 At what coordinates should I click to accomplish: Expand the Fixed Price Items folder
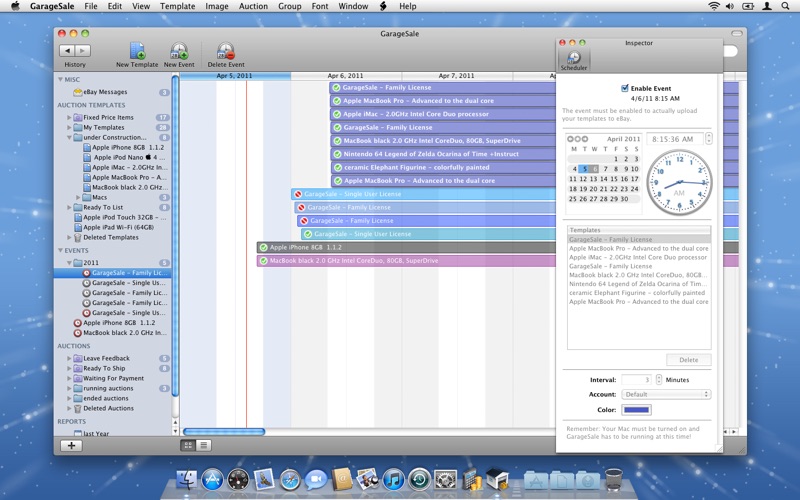pyautogui.click(x=69, y=117)
